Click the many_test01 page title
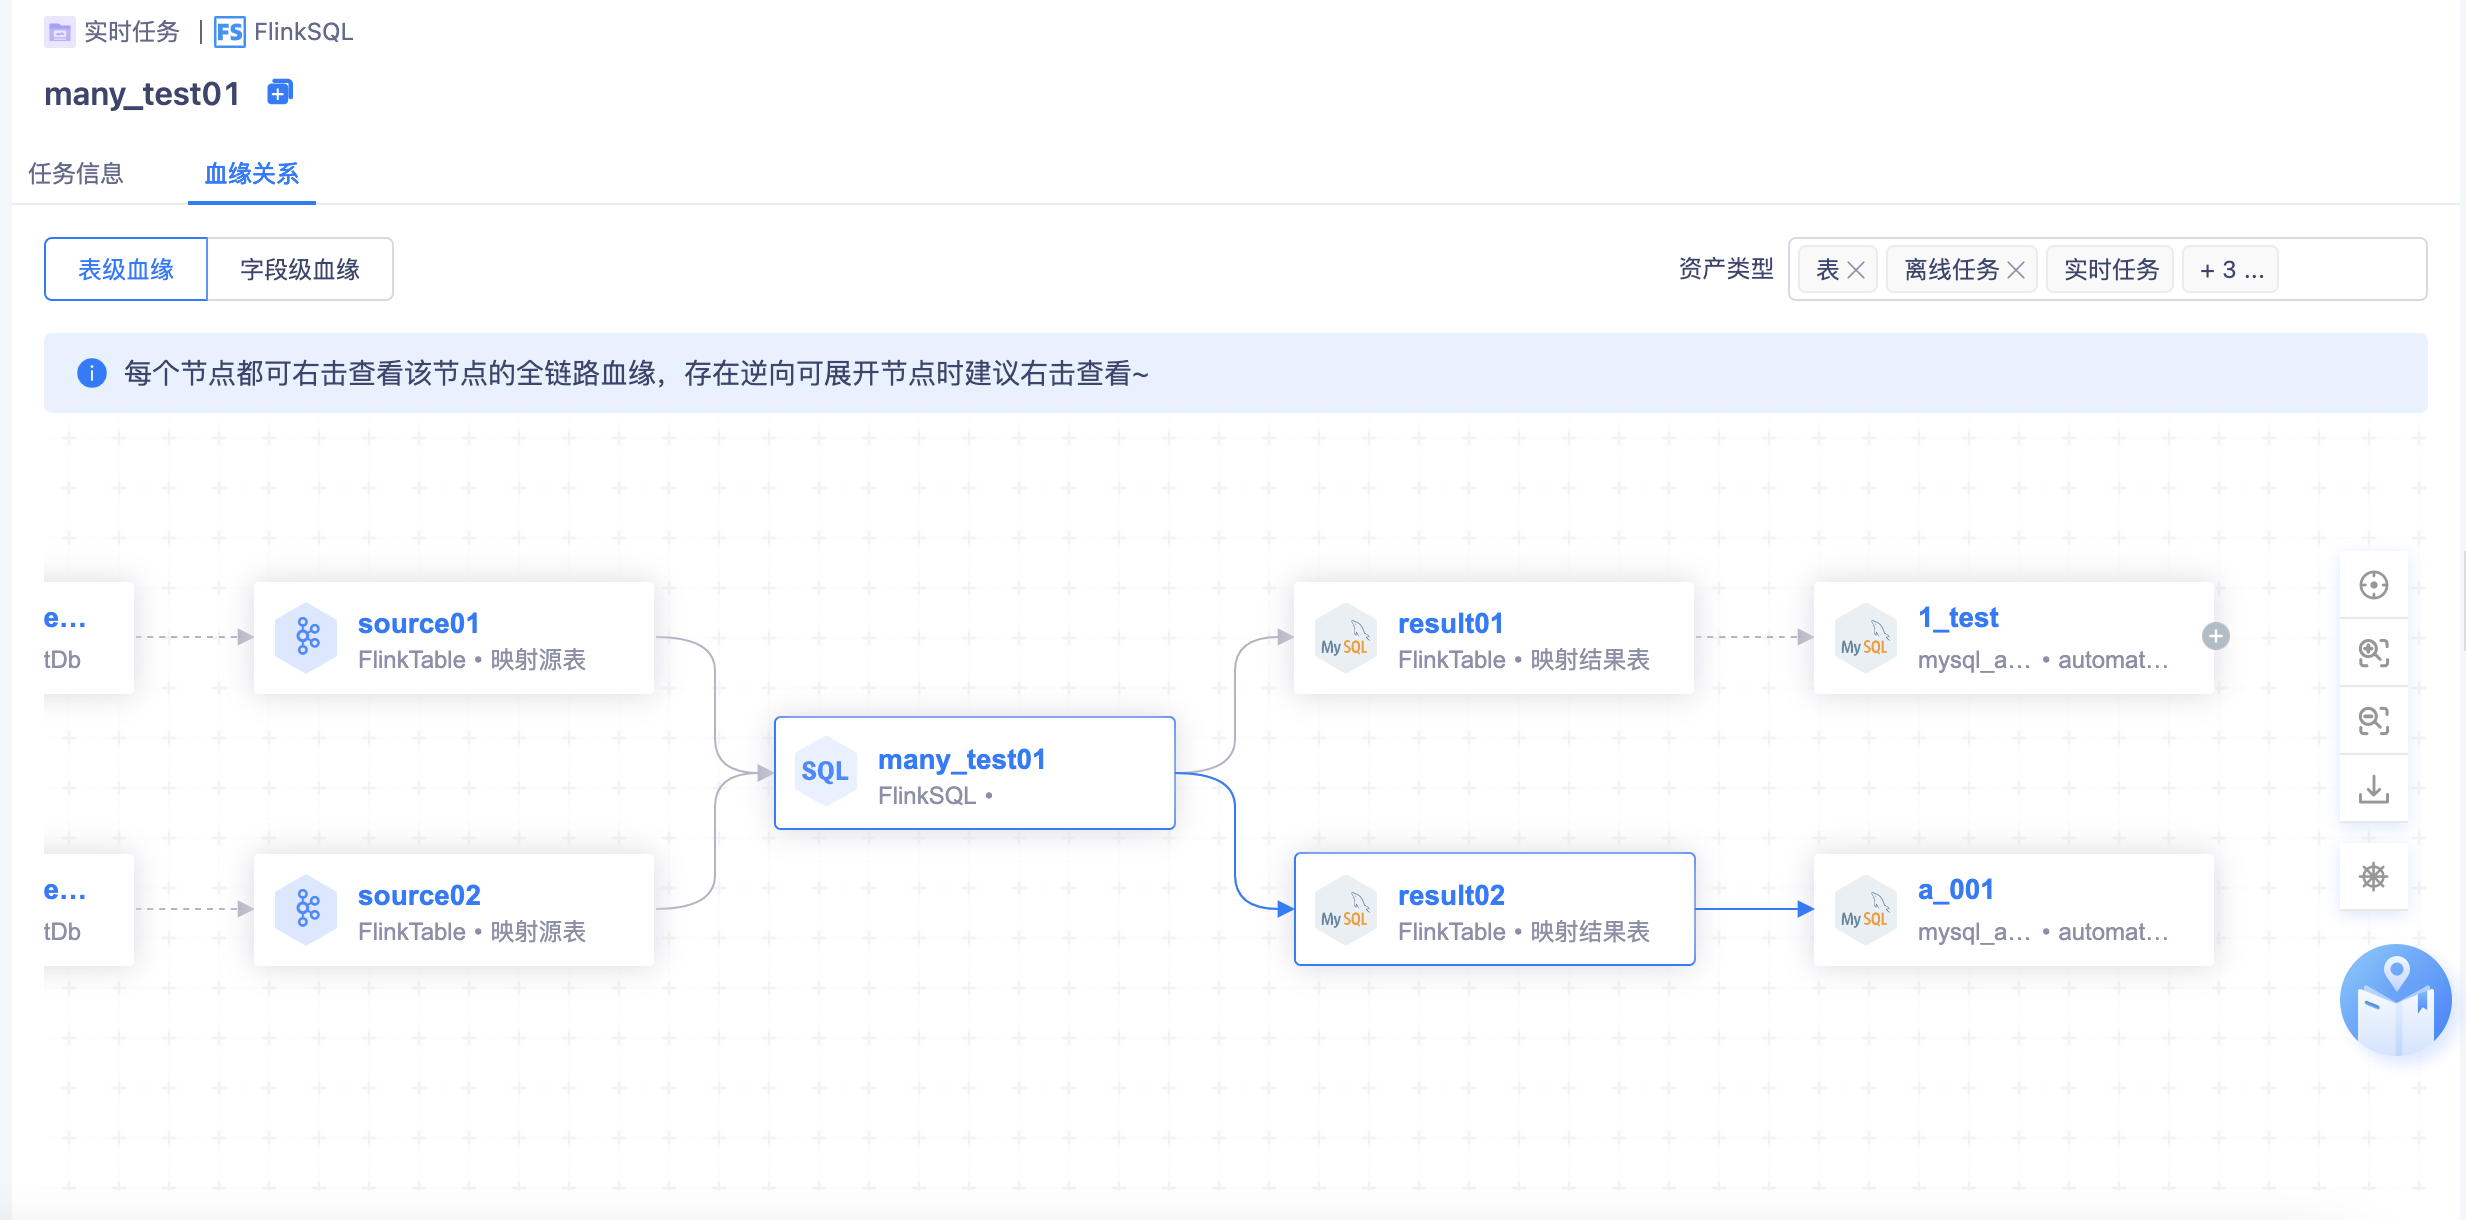 click(142, 94)
